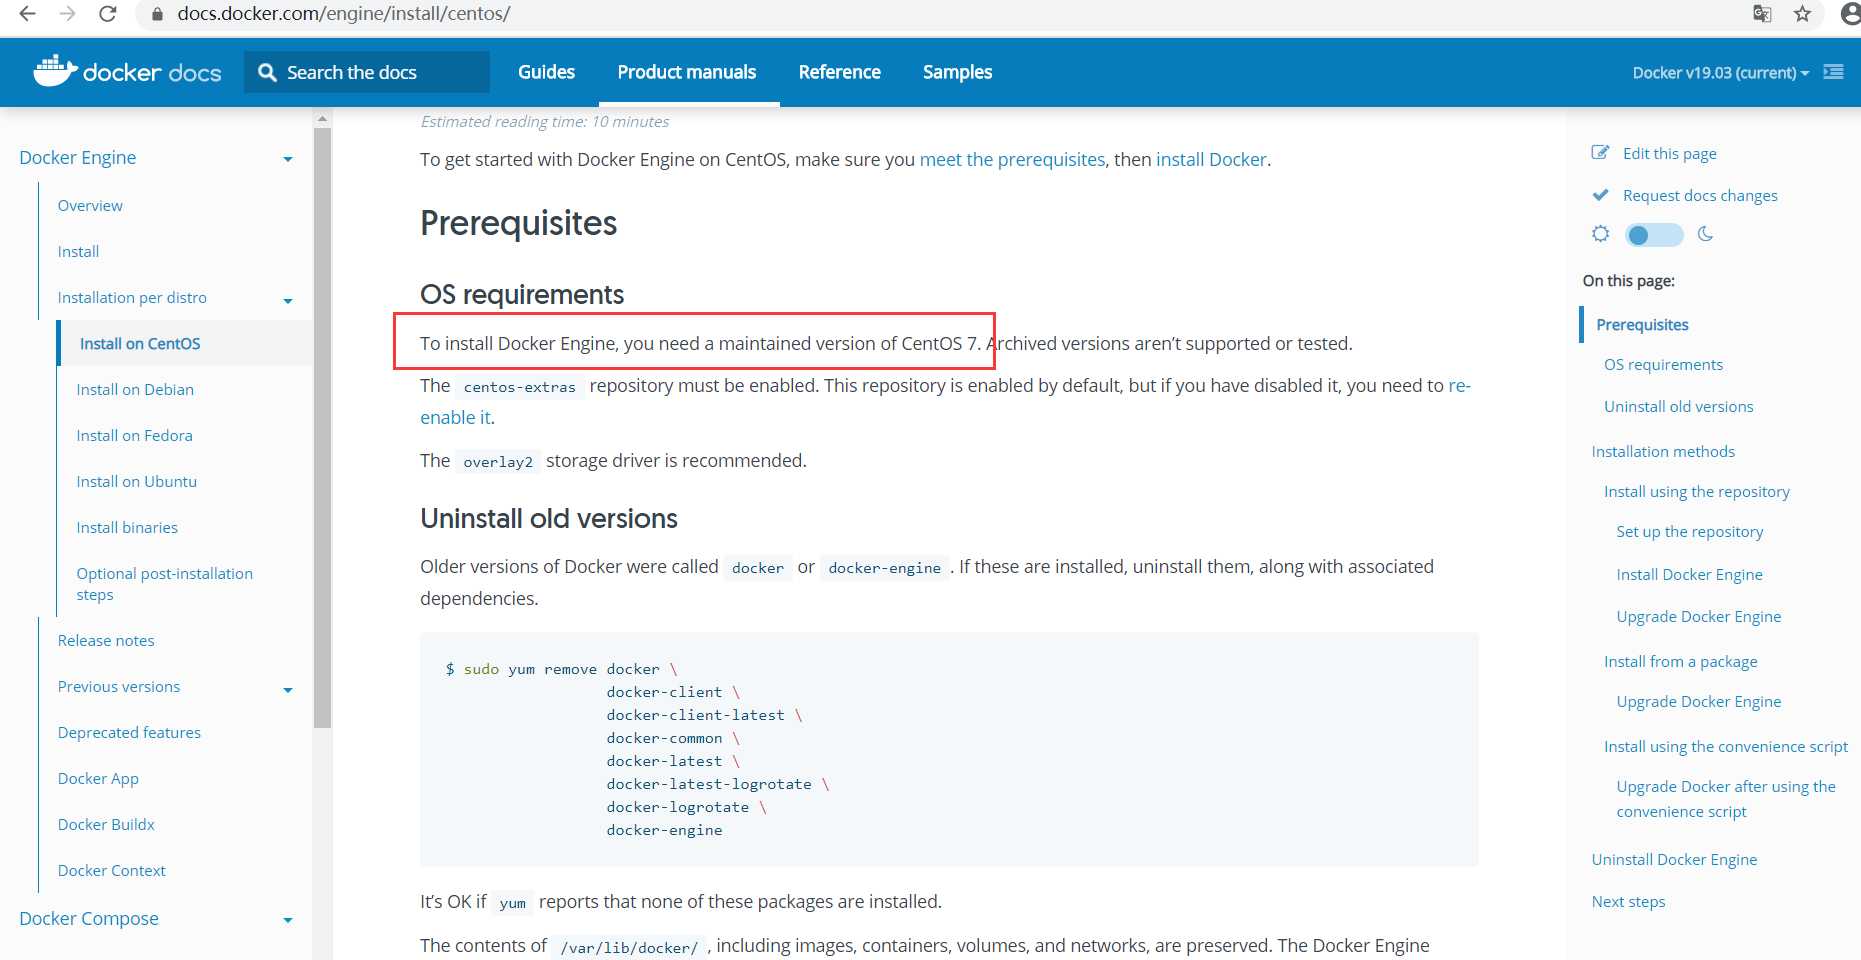Open Install on Ubuntu in the sidebar
The width and height of the screenshot is (1861, 960).
(136, 481)
